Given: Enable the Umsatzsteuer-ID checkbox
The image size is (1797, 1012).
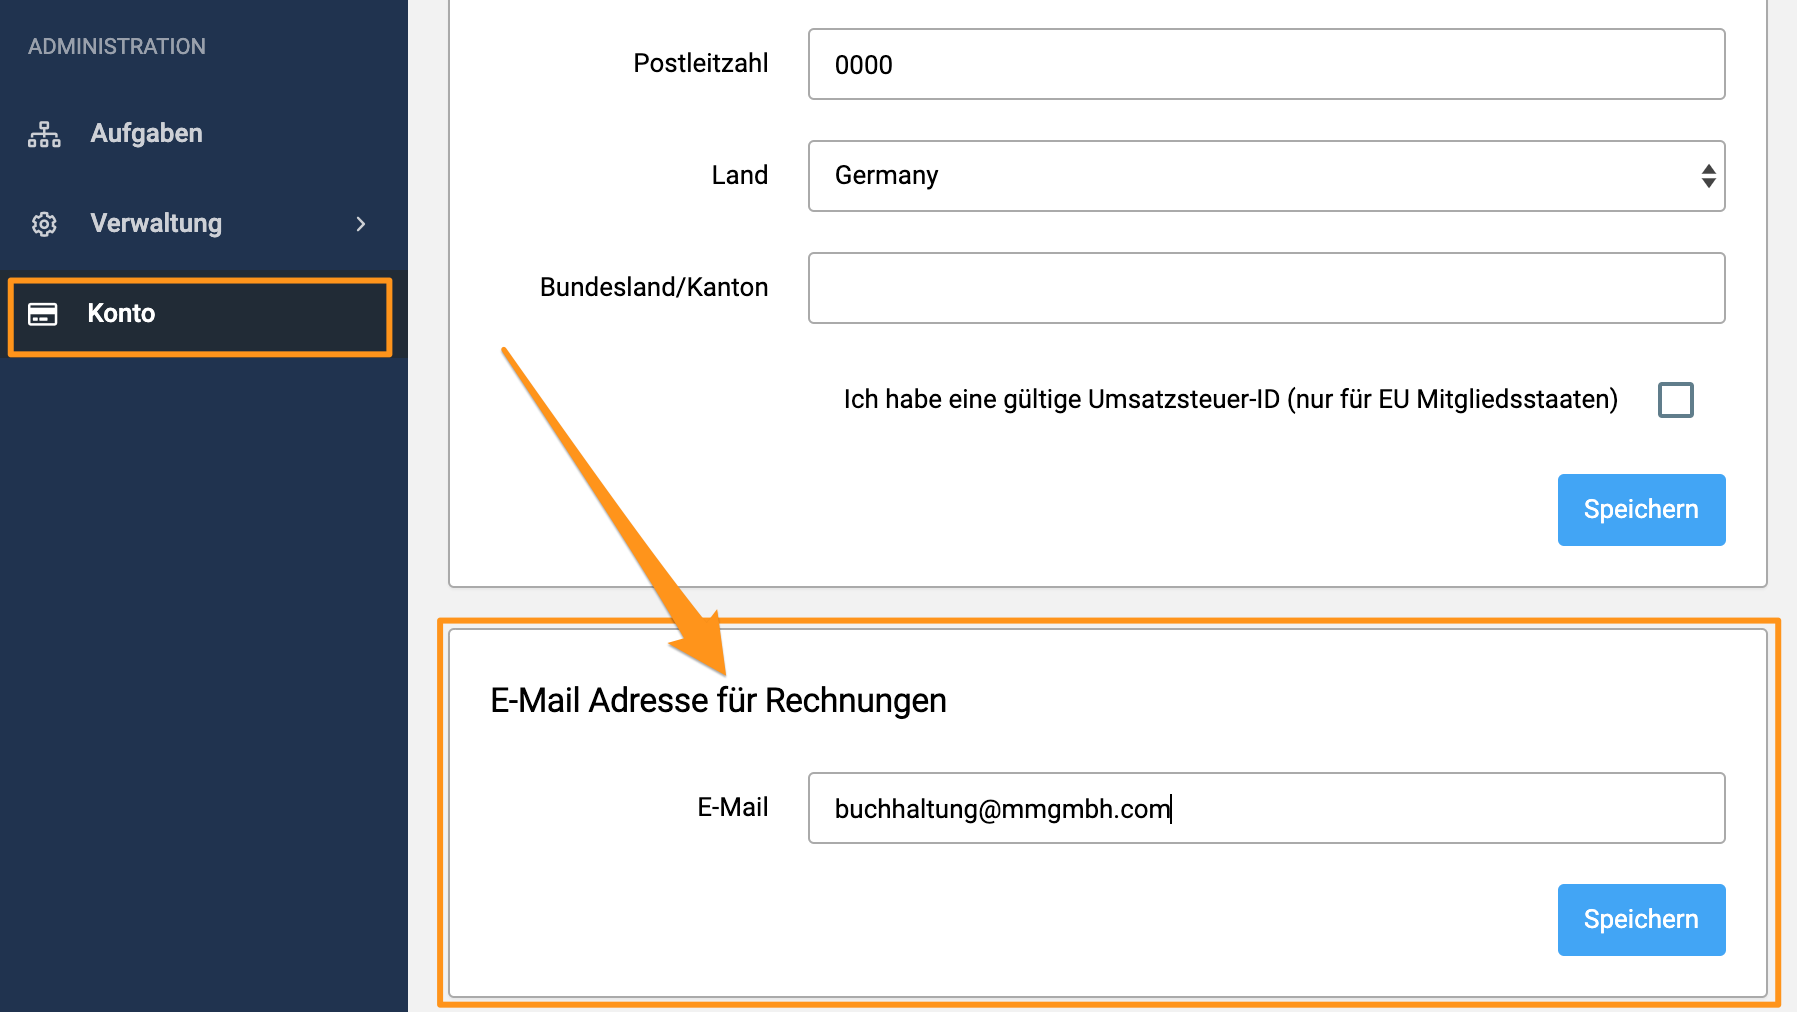Looking at the screenshot, I should (1676, 400).
